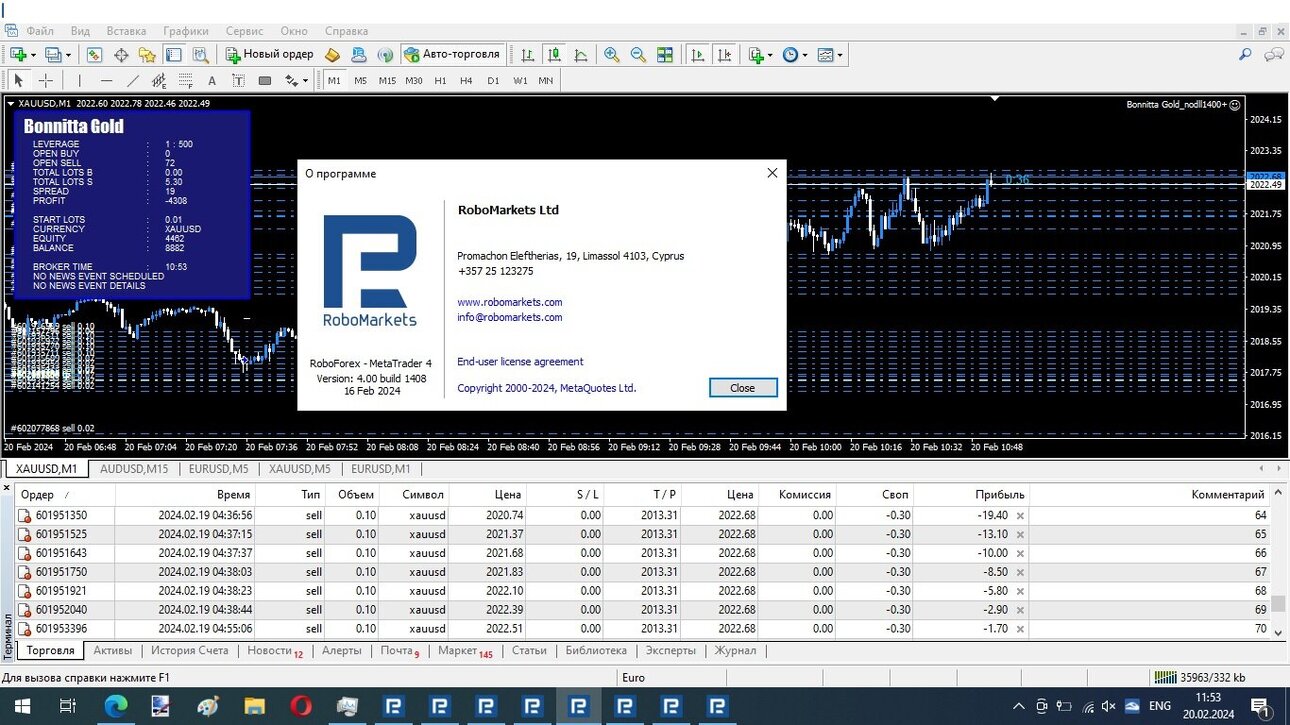
Task: Toggle the Авто-торговля button
Action: click(452, 55)
